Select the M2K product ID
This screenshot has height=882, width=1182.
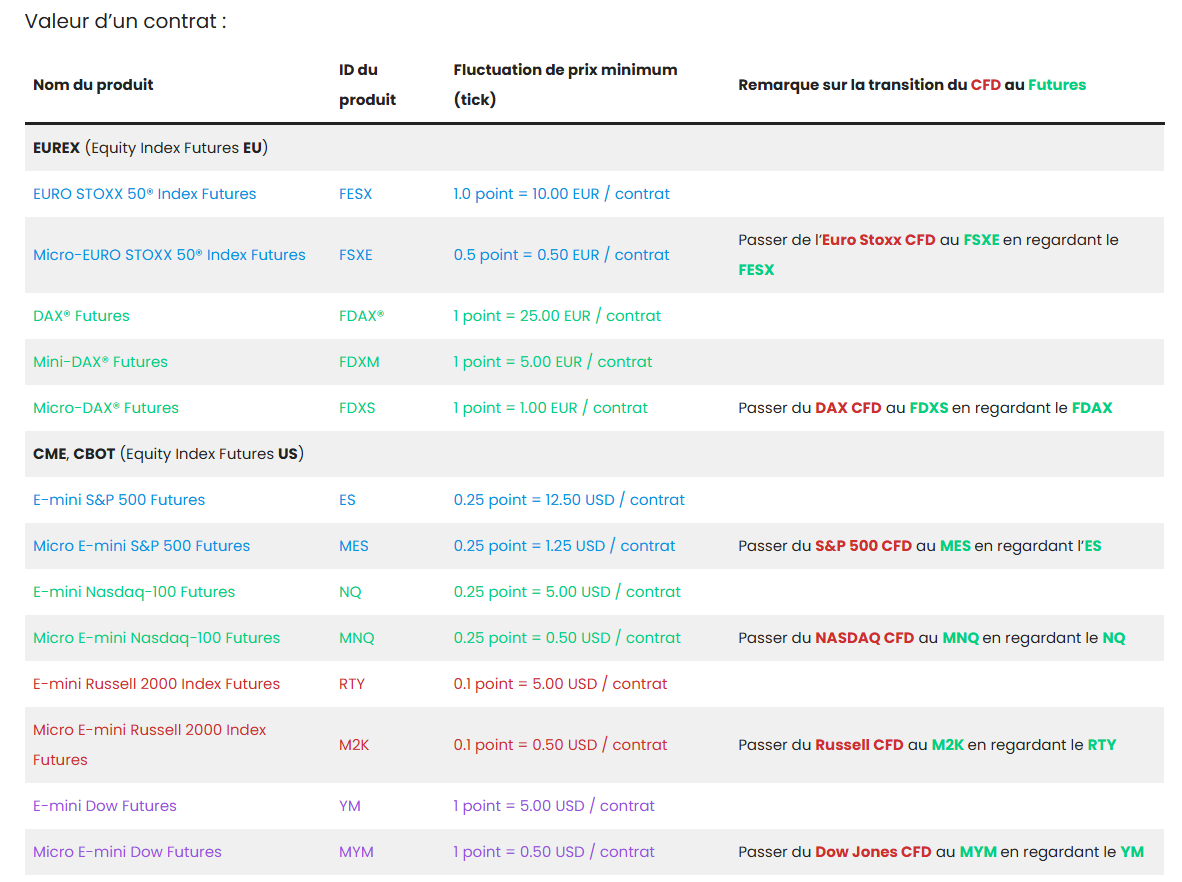pyautogui.click(x=354, y=745)
